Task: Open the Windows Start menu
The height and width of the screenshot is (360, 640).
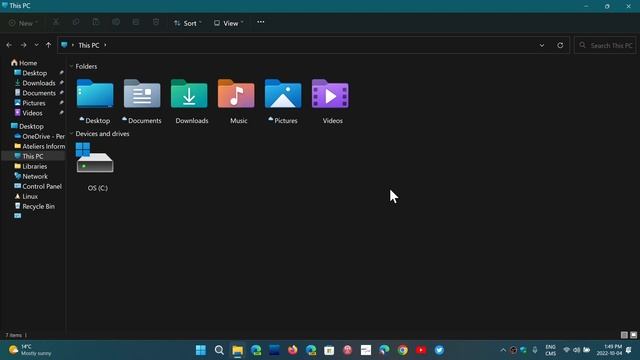Action: click(201, 350)
